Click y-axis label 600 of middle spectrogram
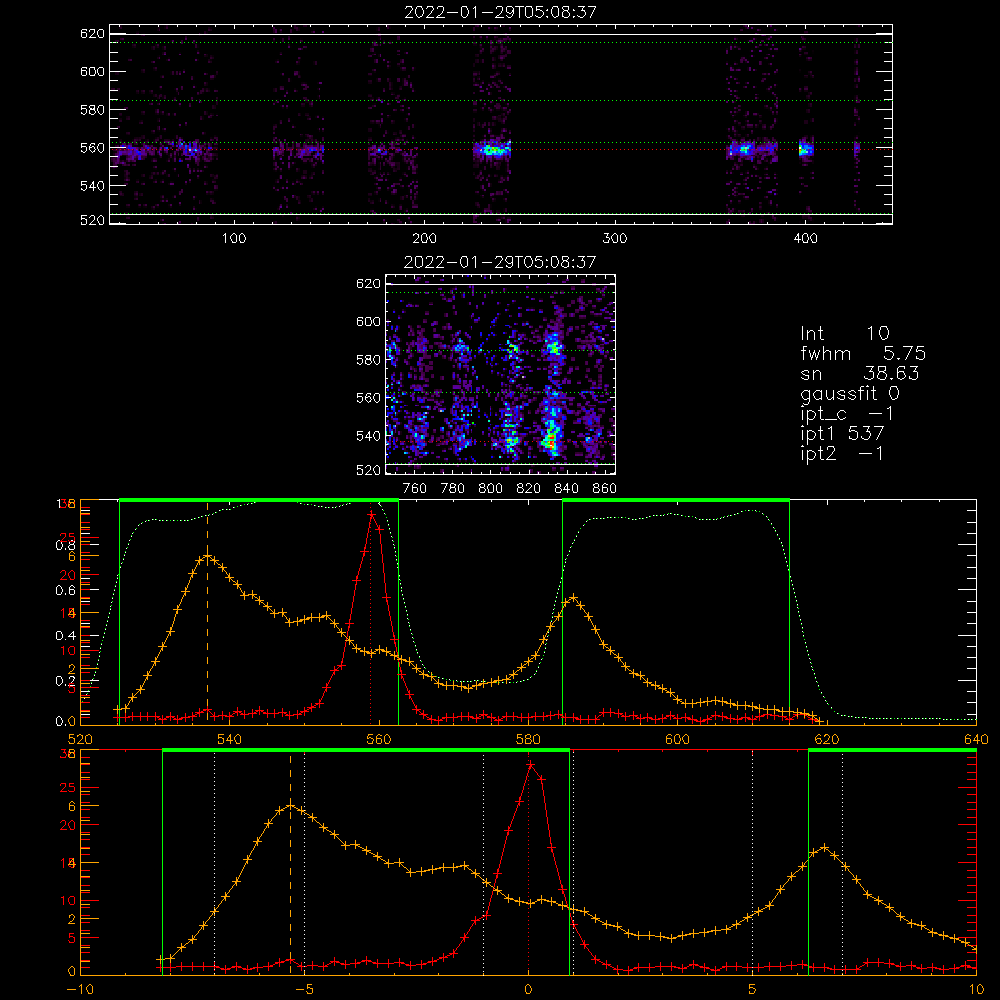The height and width of the screenshot is (1000, 1000). (368, 321)
